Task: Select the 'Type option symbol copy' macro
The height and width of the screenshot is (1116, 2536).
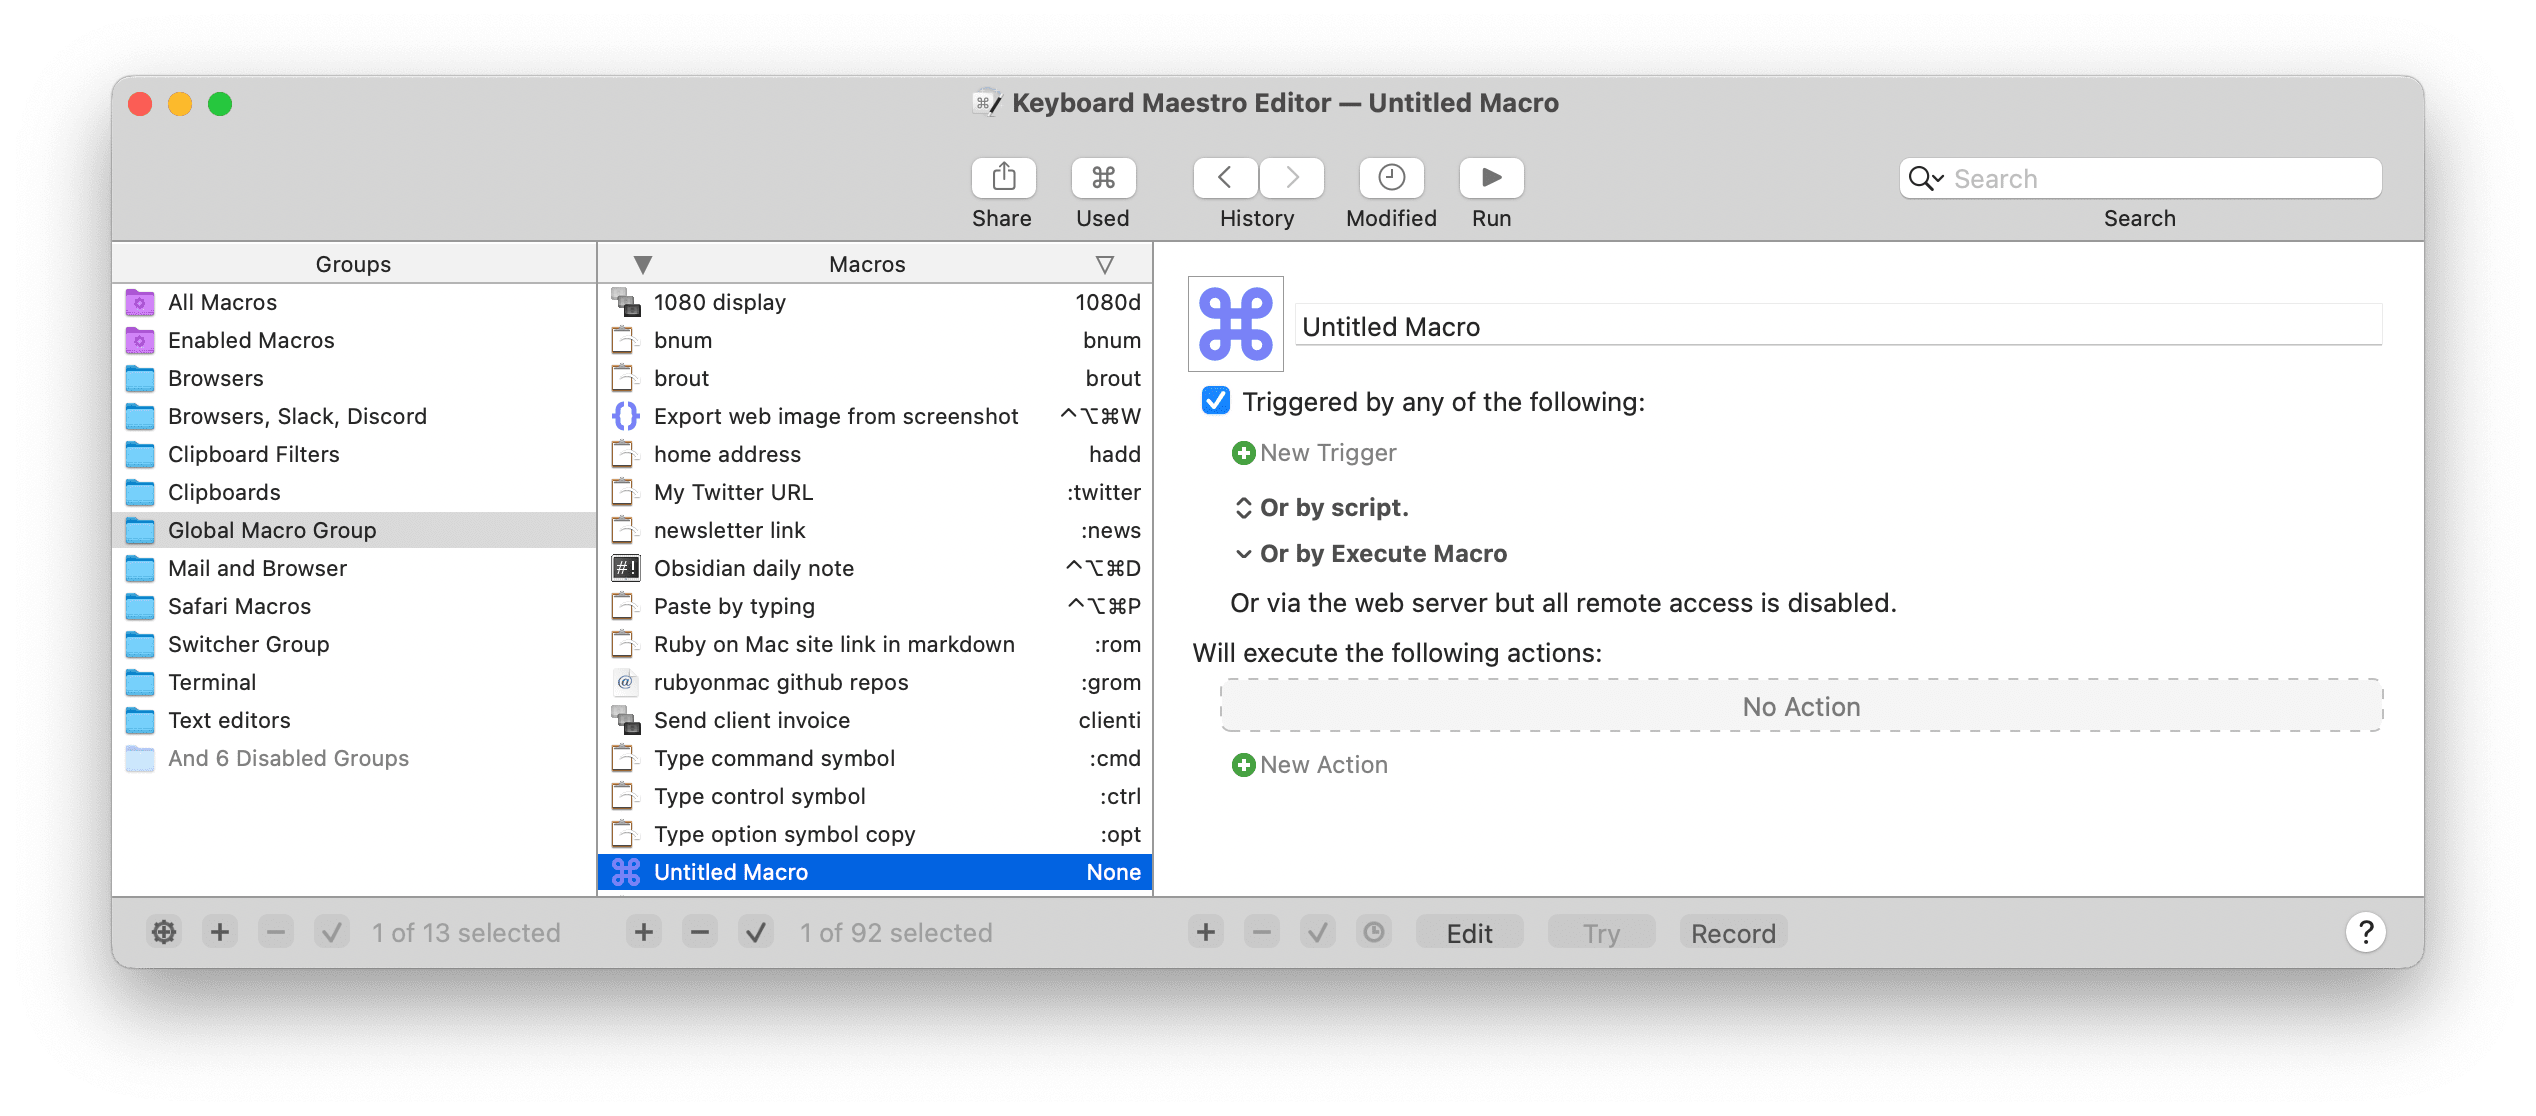Action: click(x=875, y=834)
